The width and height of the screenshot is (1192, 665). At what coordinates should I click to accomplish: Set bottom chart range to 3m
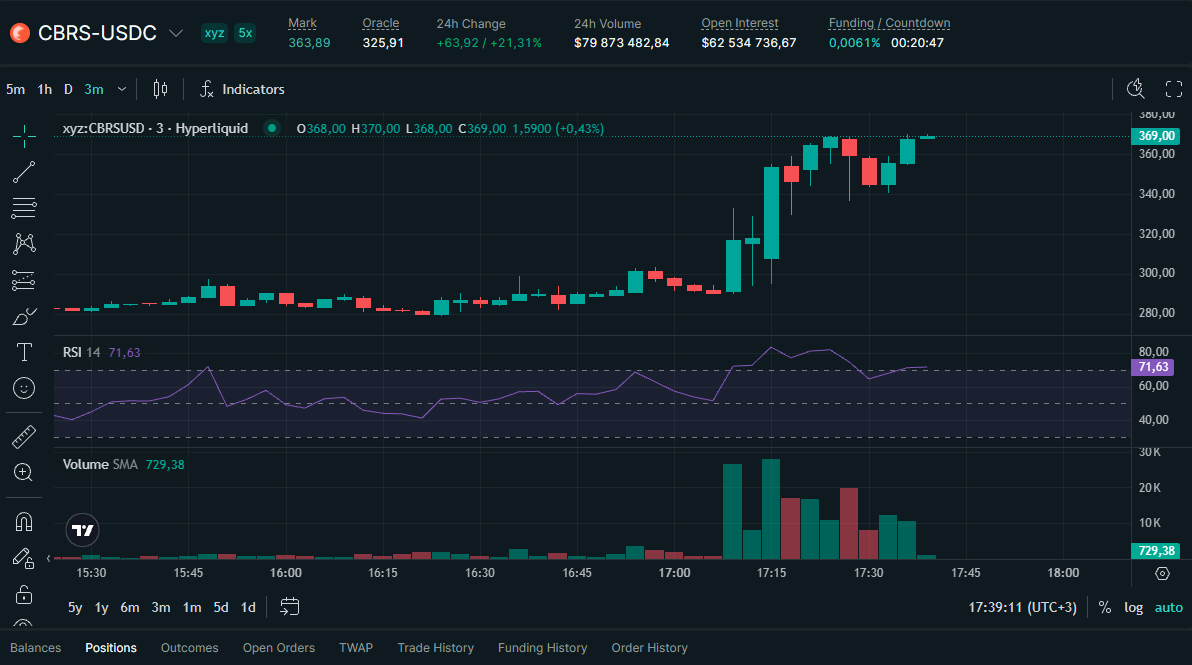tap(160, 607)
